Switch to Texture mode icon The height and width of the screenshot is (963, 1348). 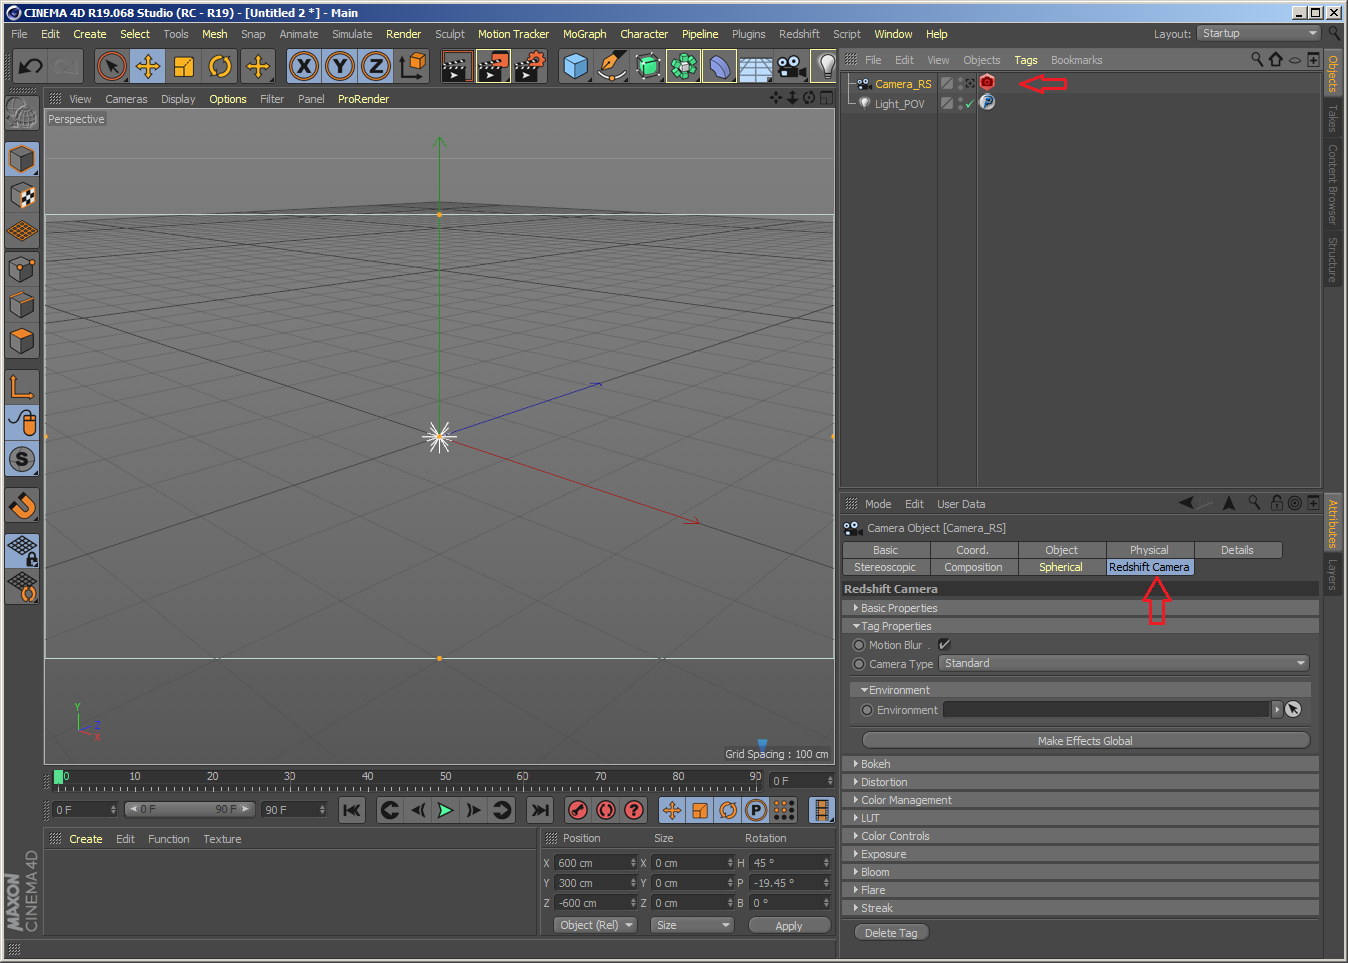(x=22, y=196)
